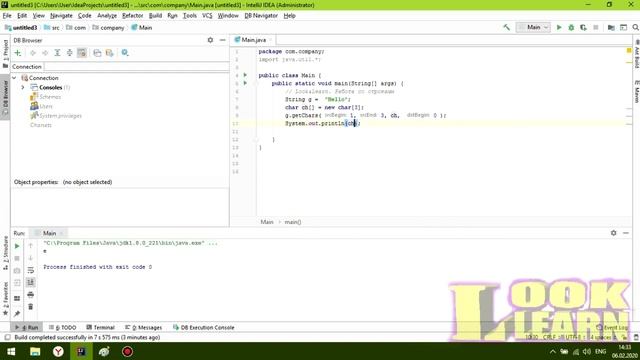Viewport: 640px width, 360px height.
Task: Click run gutter arrow beside main method
Action: click(x=245, y=83)
